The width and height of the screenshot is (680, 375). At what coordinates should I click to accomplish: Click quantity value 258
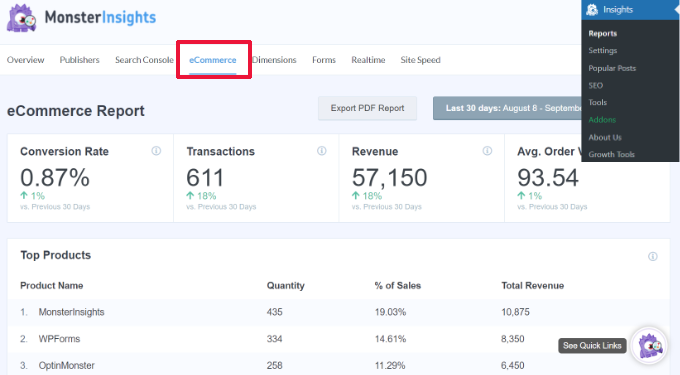tap(275, 365)
